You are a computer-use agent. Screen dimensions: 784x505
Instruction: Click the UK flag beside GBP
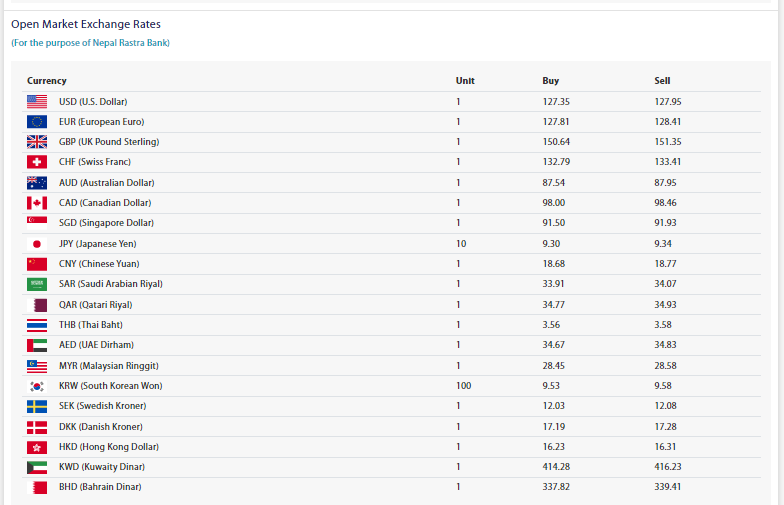(x=37, y=142)
